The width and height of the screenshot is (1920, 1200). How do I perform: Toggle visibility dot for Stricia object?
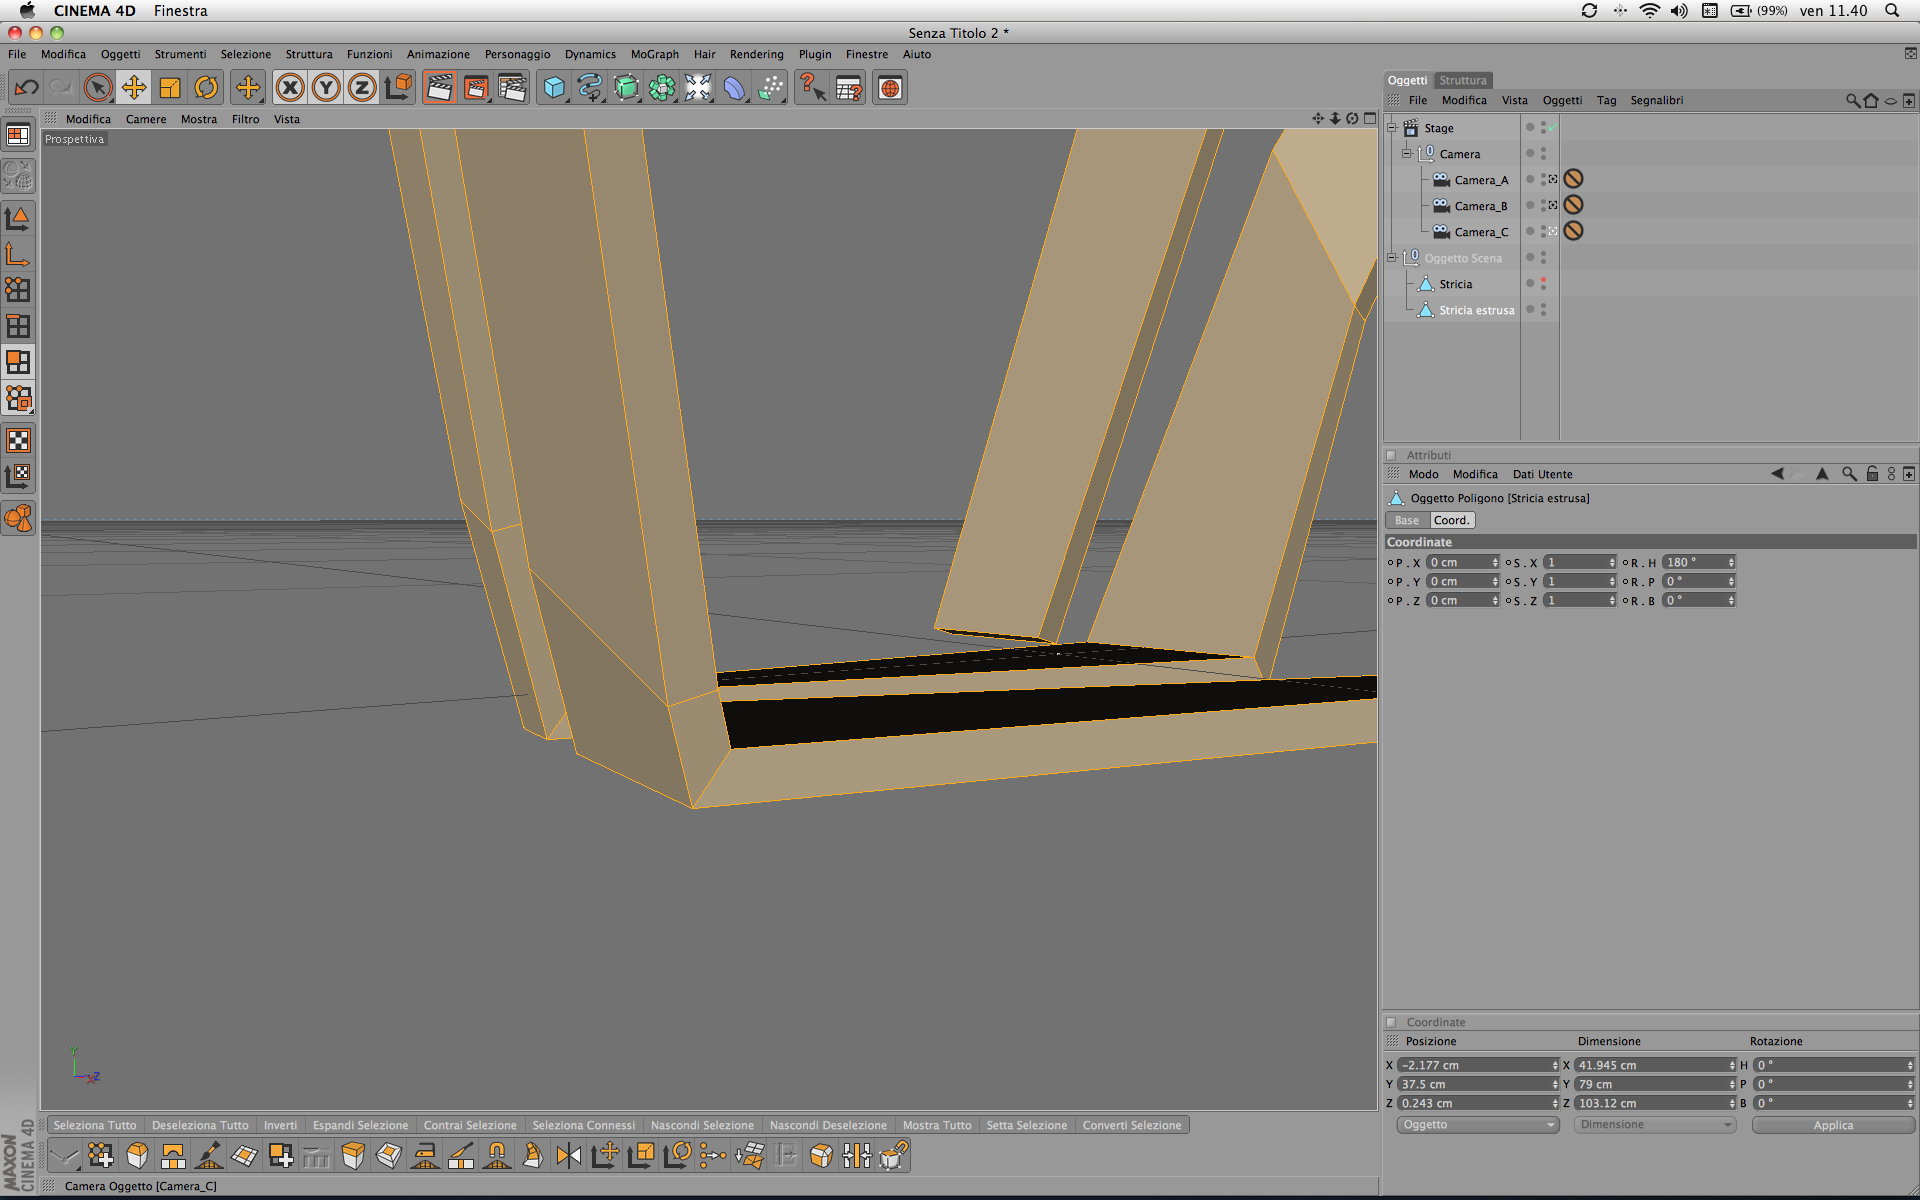point(1543,281)
